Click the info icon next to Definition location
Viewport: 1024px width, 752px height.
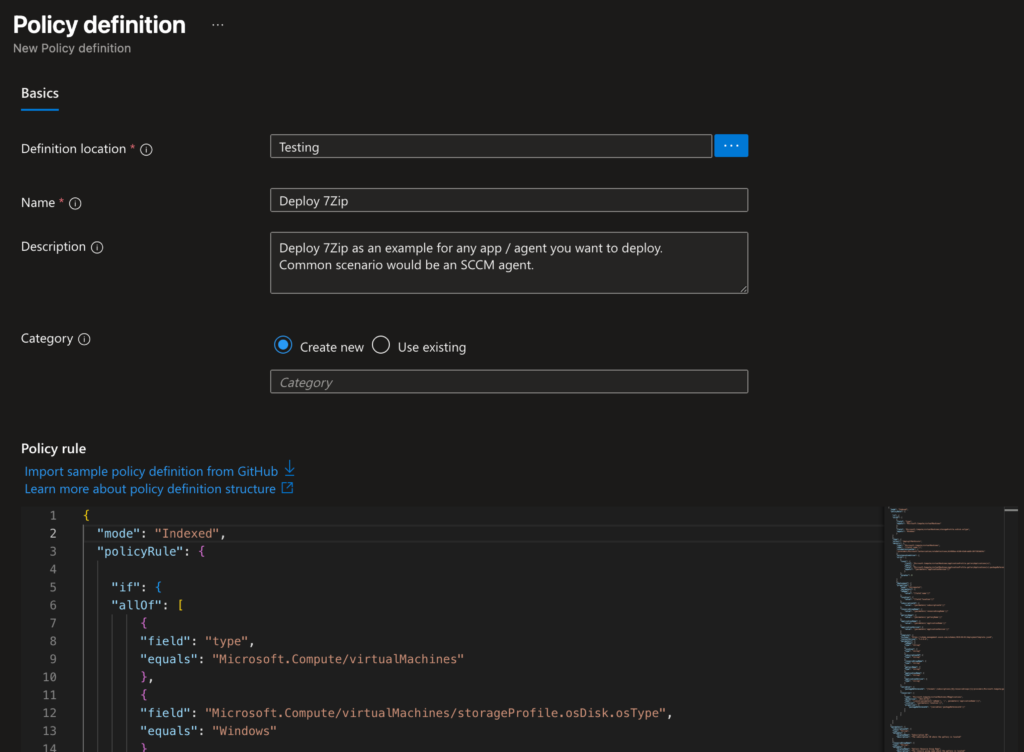(146, 149)
